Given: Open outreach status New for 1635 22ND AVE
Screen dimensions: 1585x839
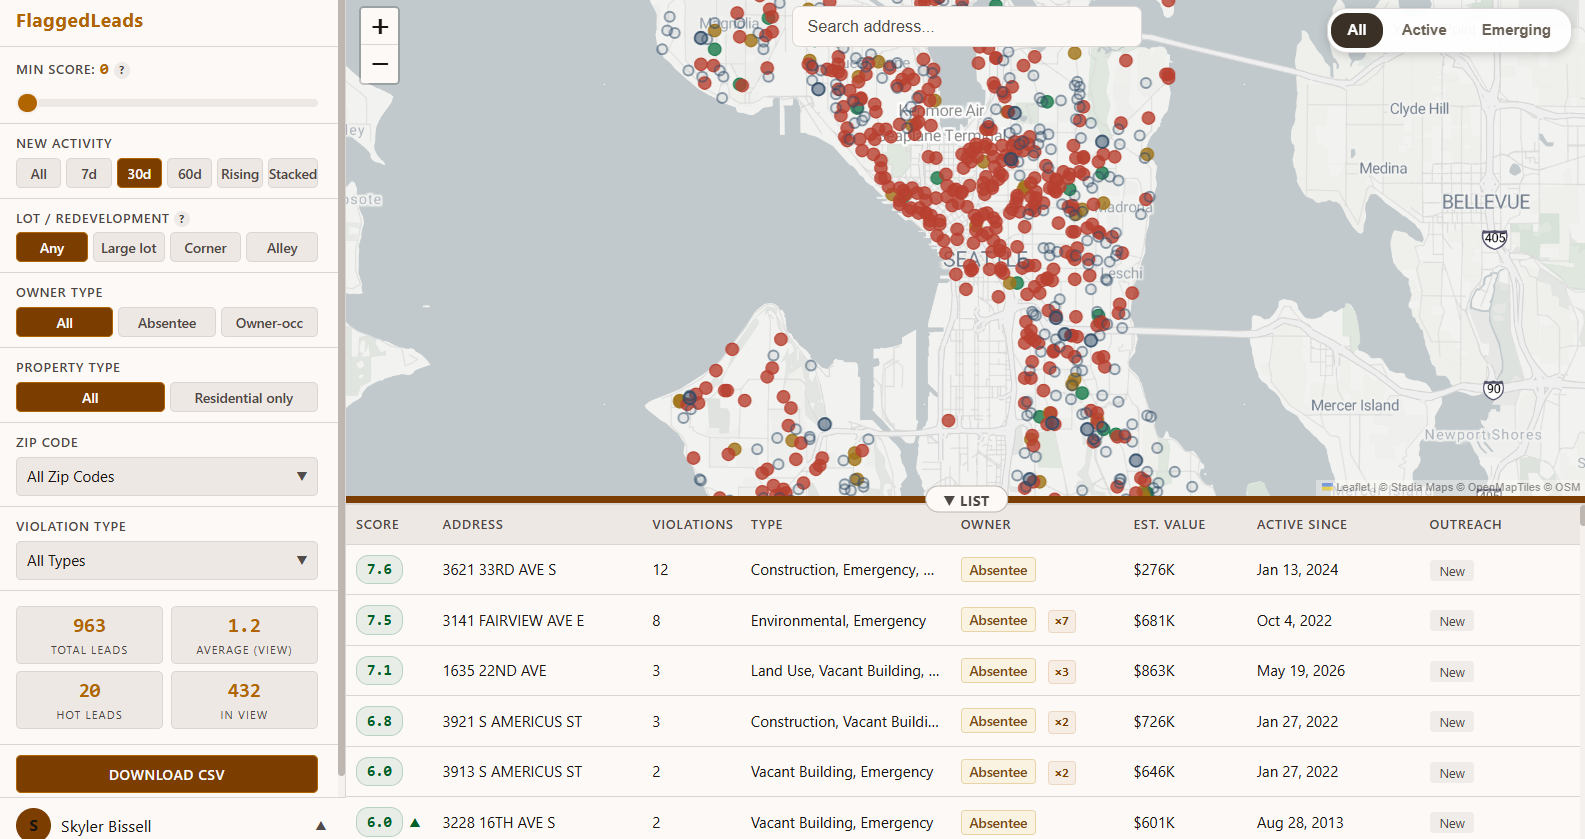Looking at the screenshot, I should tap(1452, 672).
